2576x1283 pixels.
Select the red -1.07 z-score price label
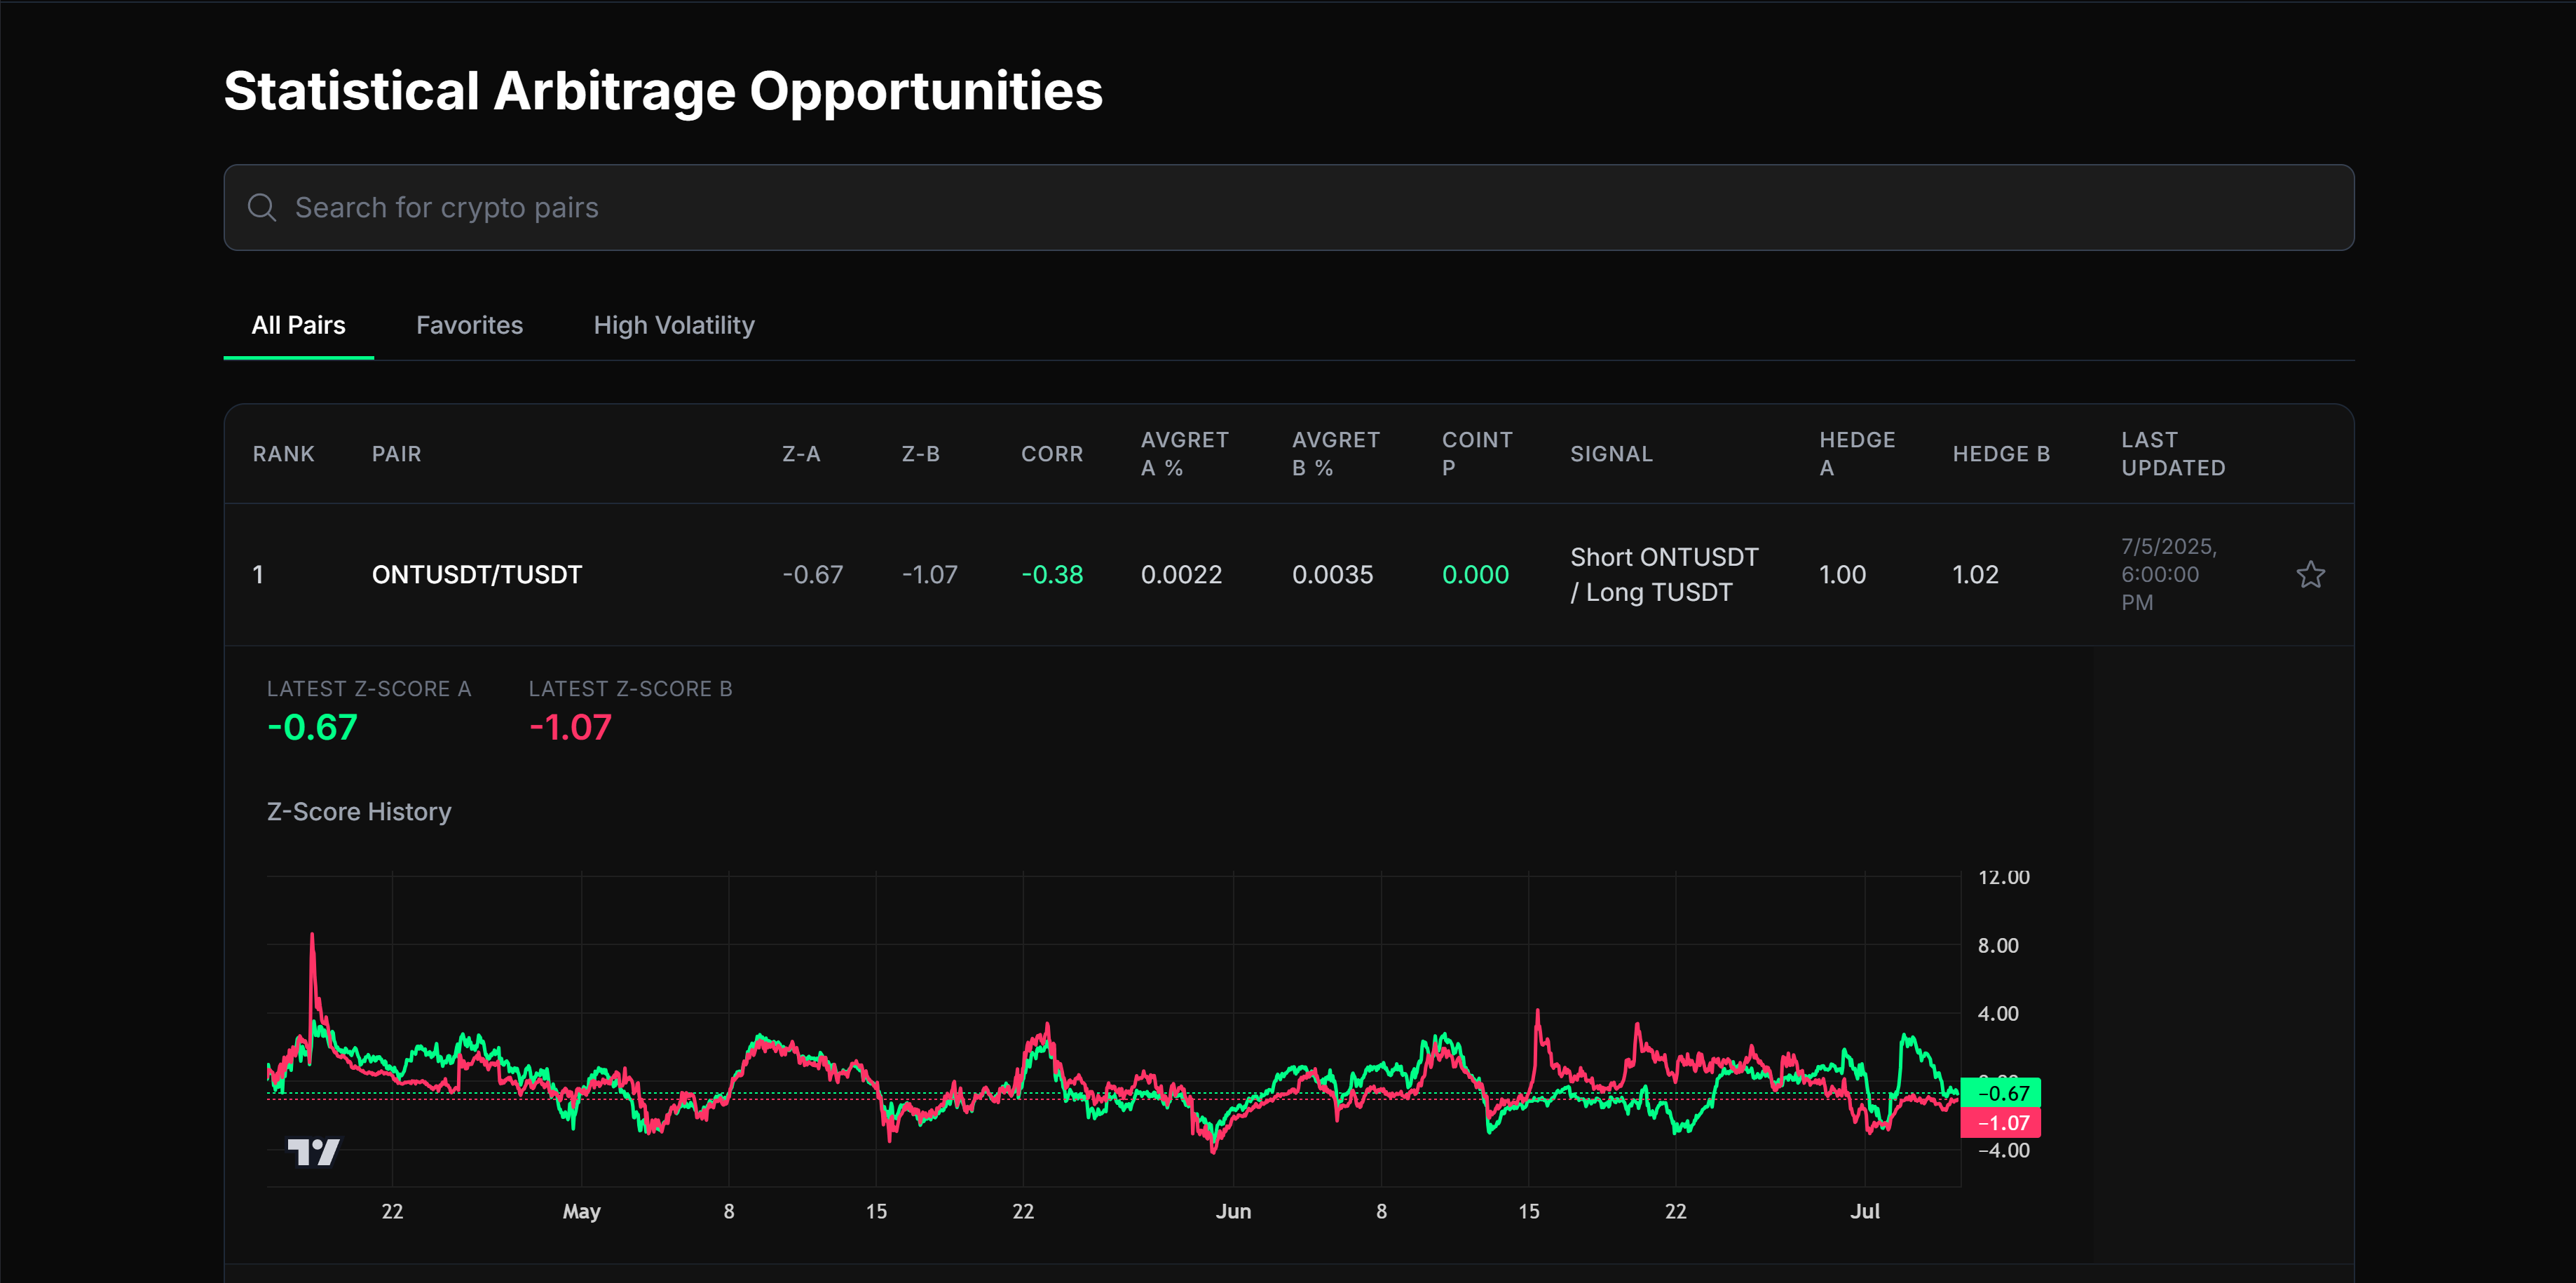click(x=2001, y=1123)
